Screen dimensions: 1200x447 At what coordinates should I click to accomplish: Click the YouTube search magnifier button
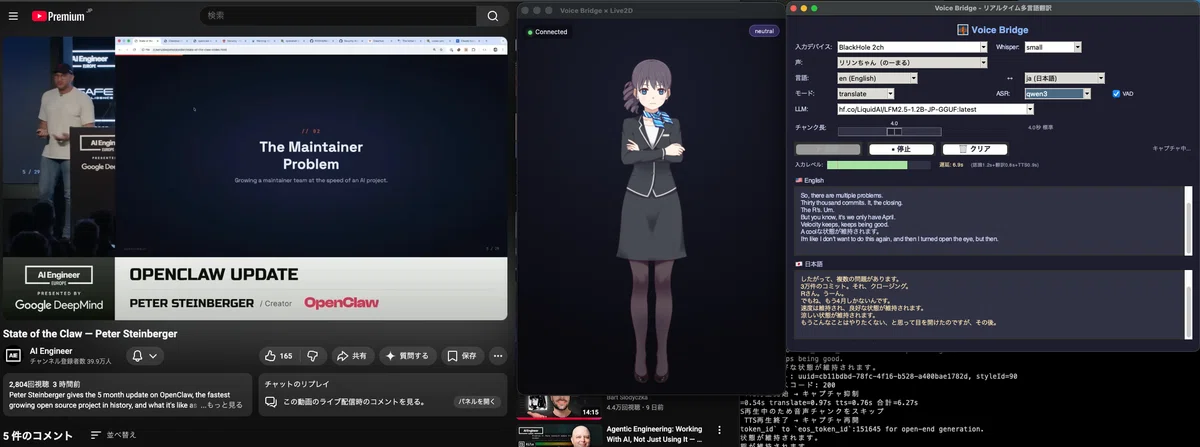(492, 16)
